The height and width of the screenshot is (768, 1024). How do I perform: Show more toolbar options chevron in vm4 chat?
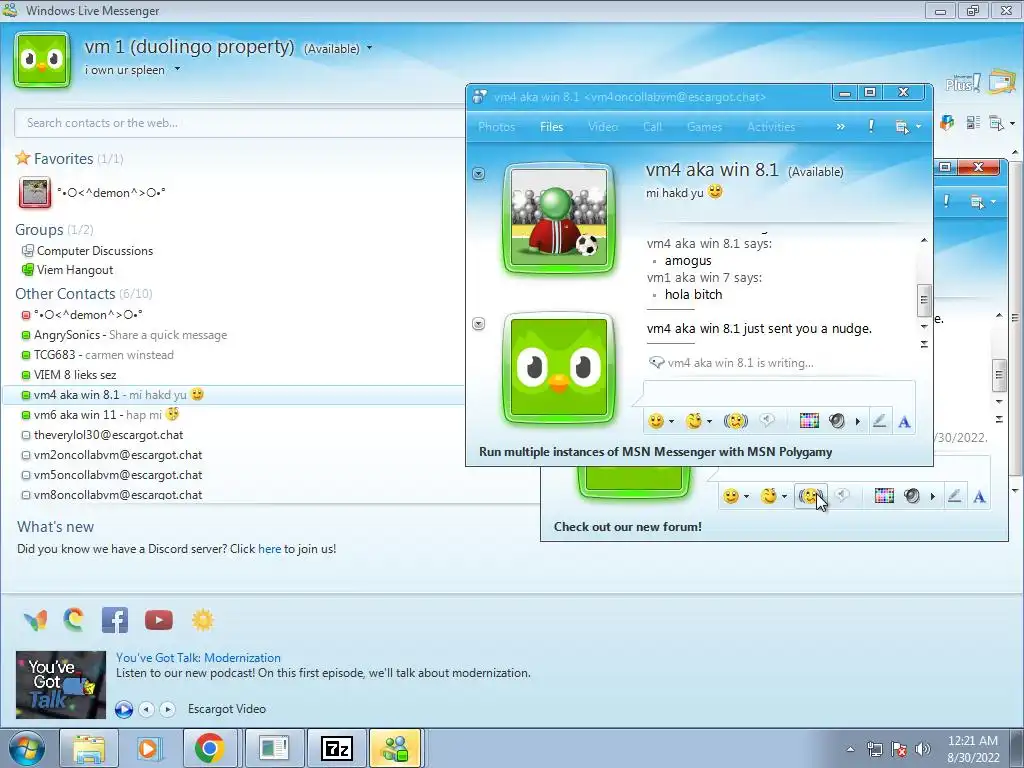point(840,127)
